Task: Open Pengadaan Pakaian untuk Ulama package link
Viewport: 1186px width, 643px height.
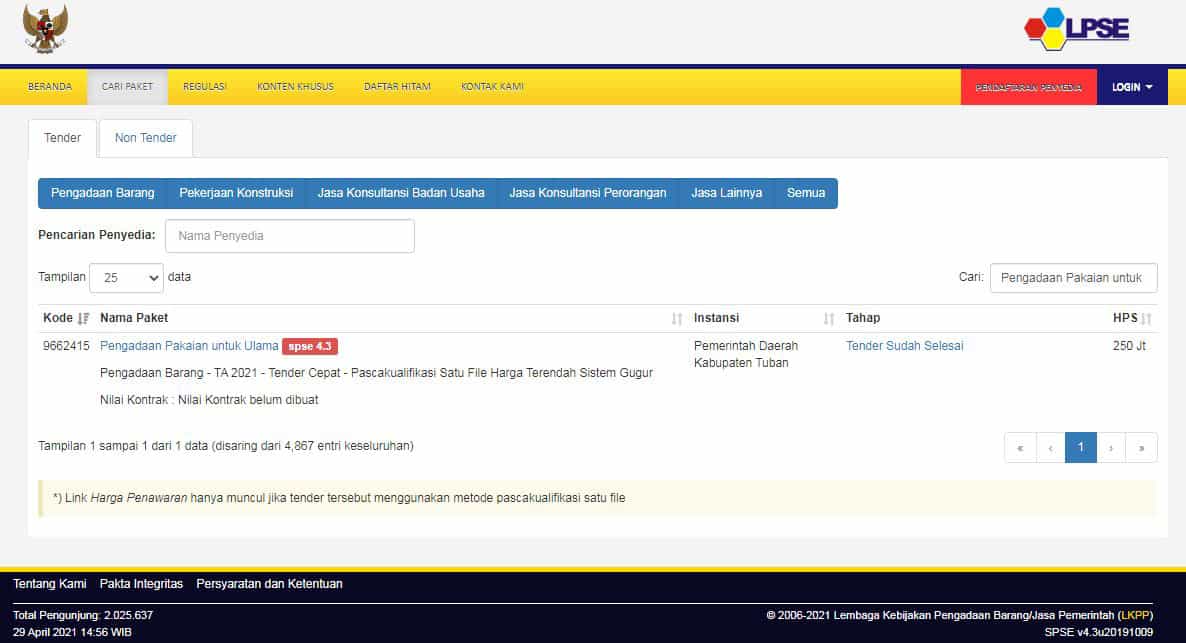Action: click(x=189, y=346)
